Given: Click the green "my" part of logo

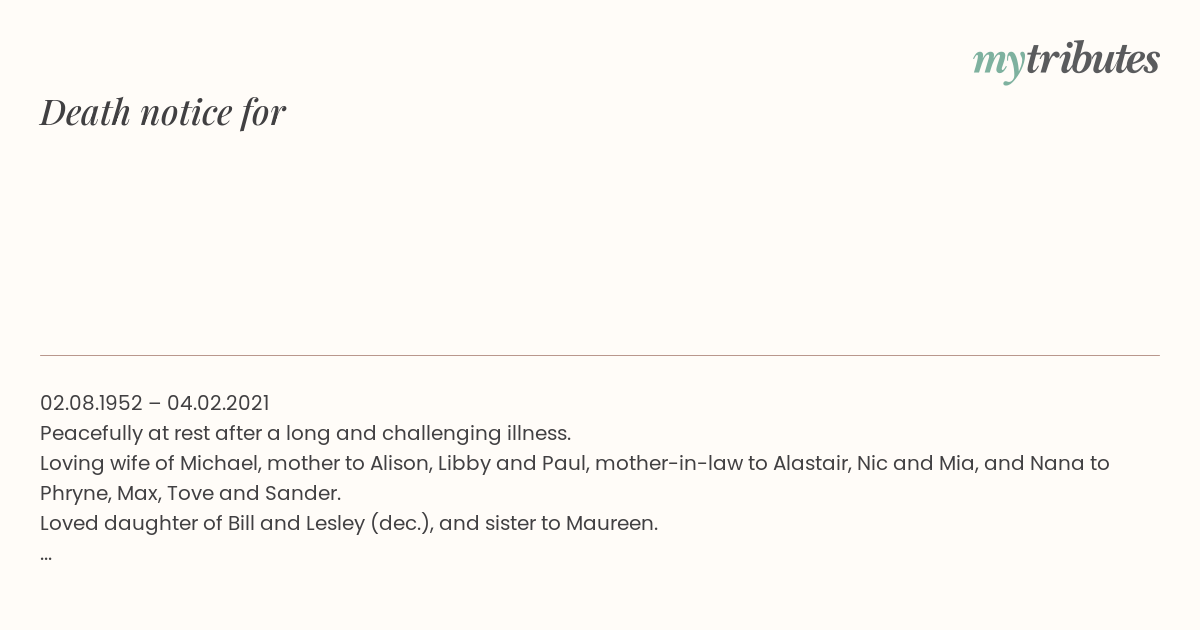Looking at the screenshot, I should [999, 63].
